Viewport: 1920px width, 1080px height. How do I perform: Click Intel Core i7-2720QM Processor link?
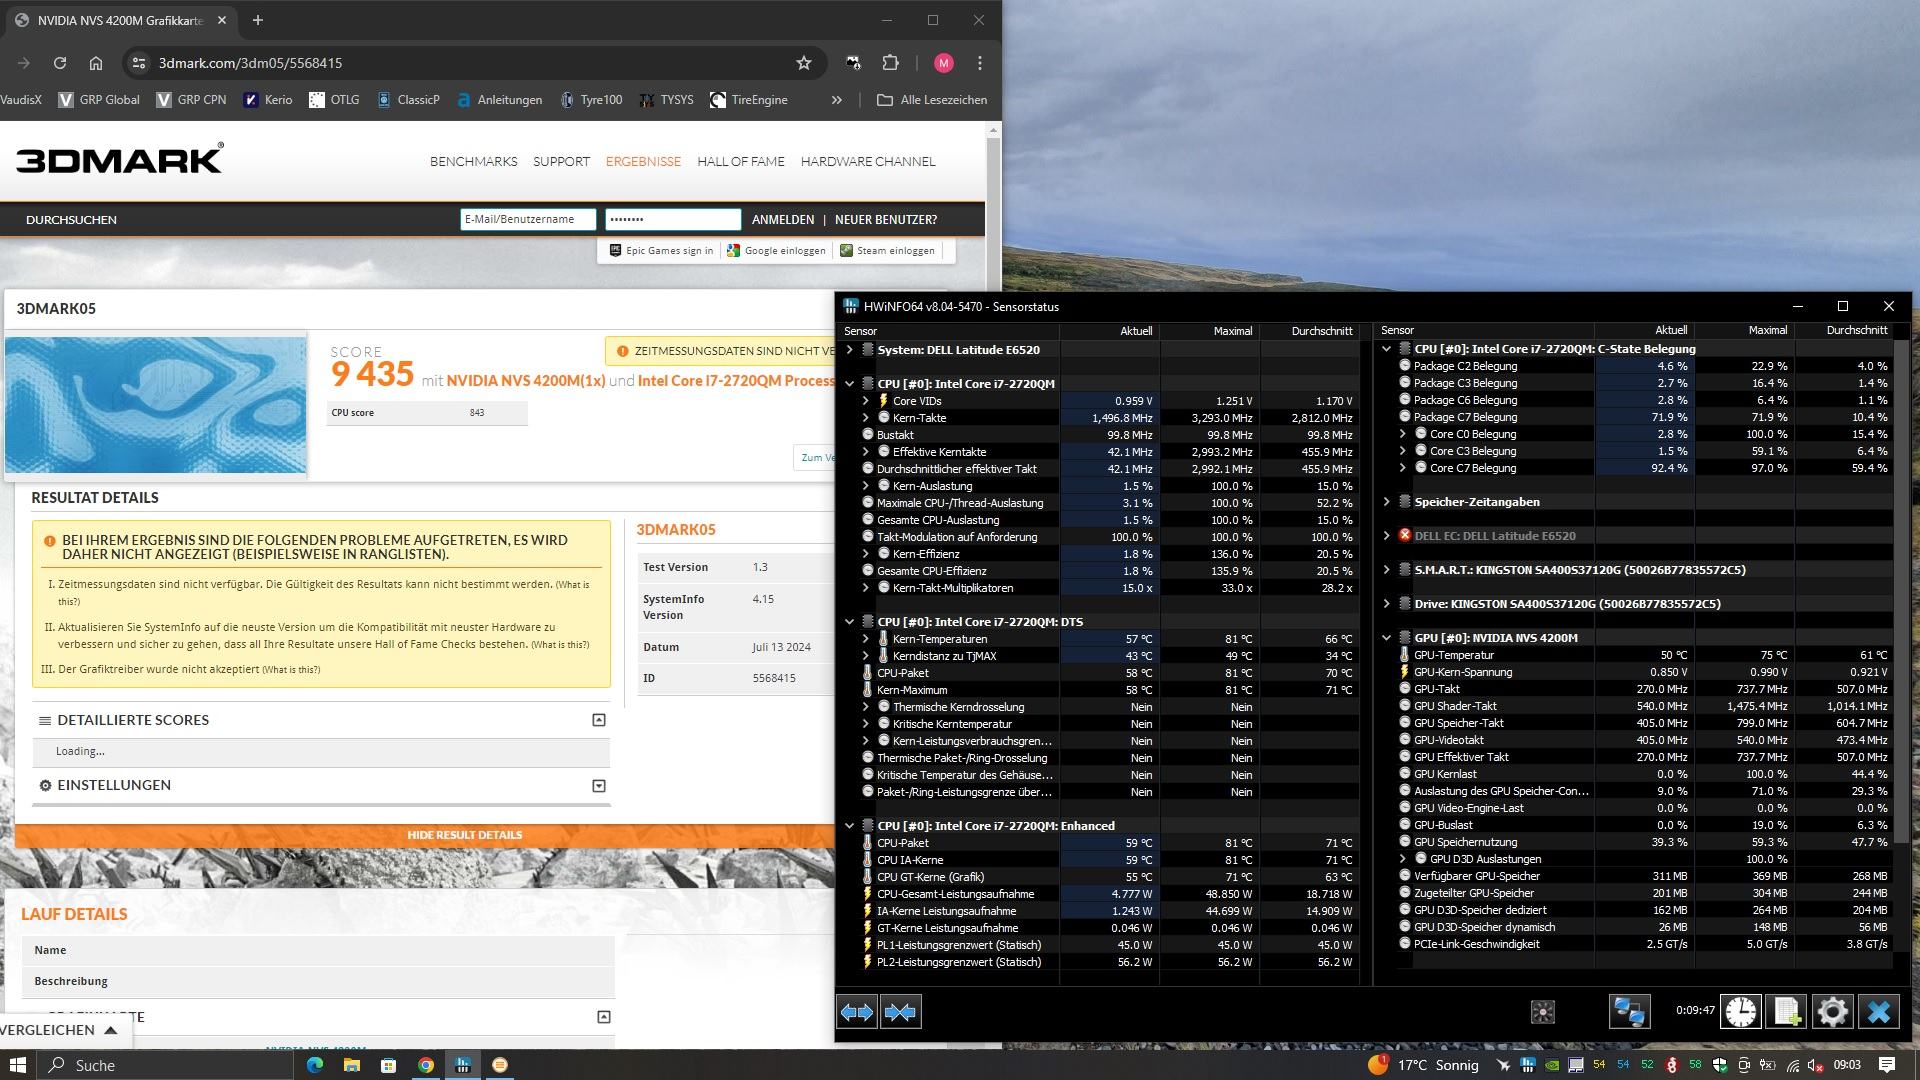pyautogui.click(x=736, y=380)
